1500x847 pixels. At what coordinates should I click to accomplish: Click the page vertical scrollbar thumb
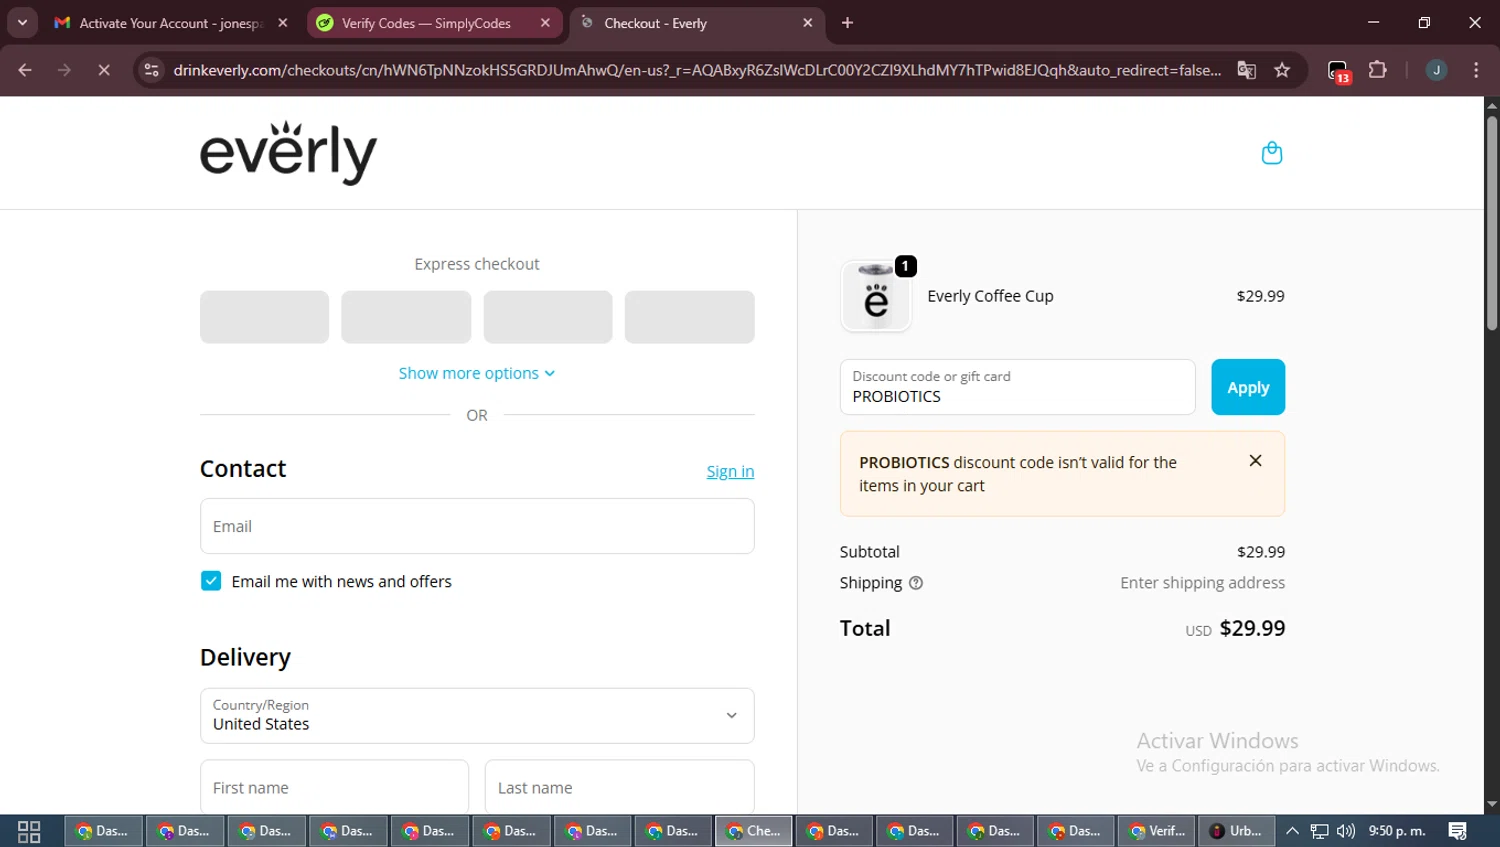[1491, 222]
